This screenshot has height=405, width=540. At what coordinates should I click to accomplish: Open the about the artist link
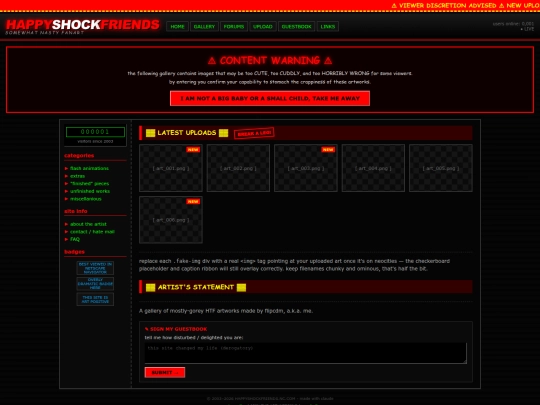click(88, 224)
